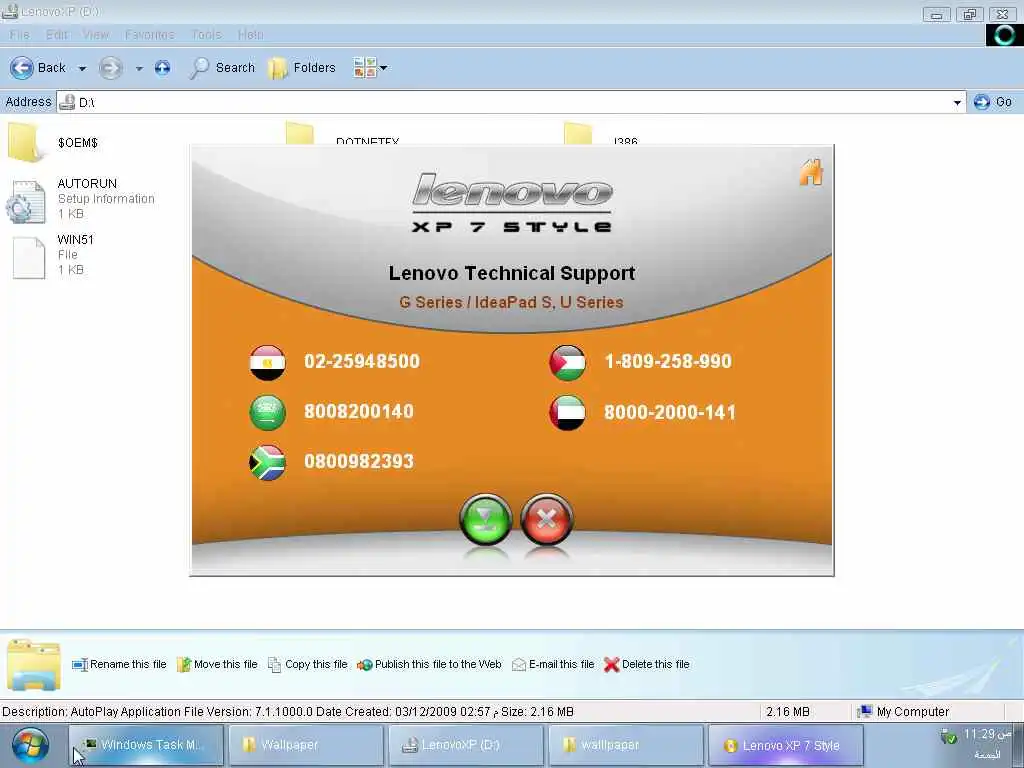Click the 2.16 MB status bar size

[788, 712]
